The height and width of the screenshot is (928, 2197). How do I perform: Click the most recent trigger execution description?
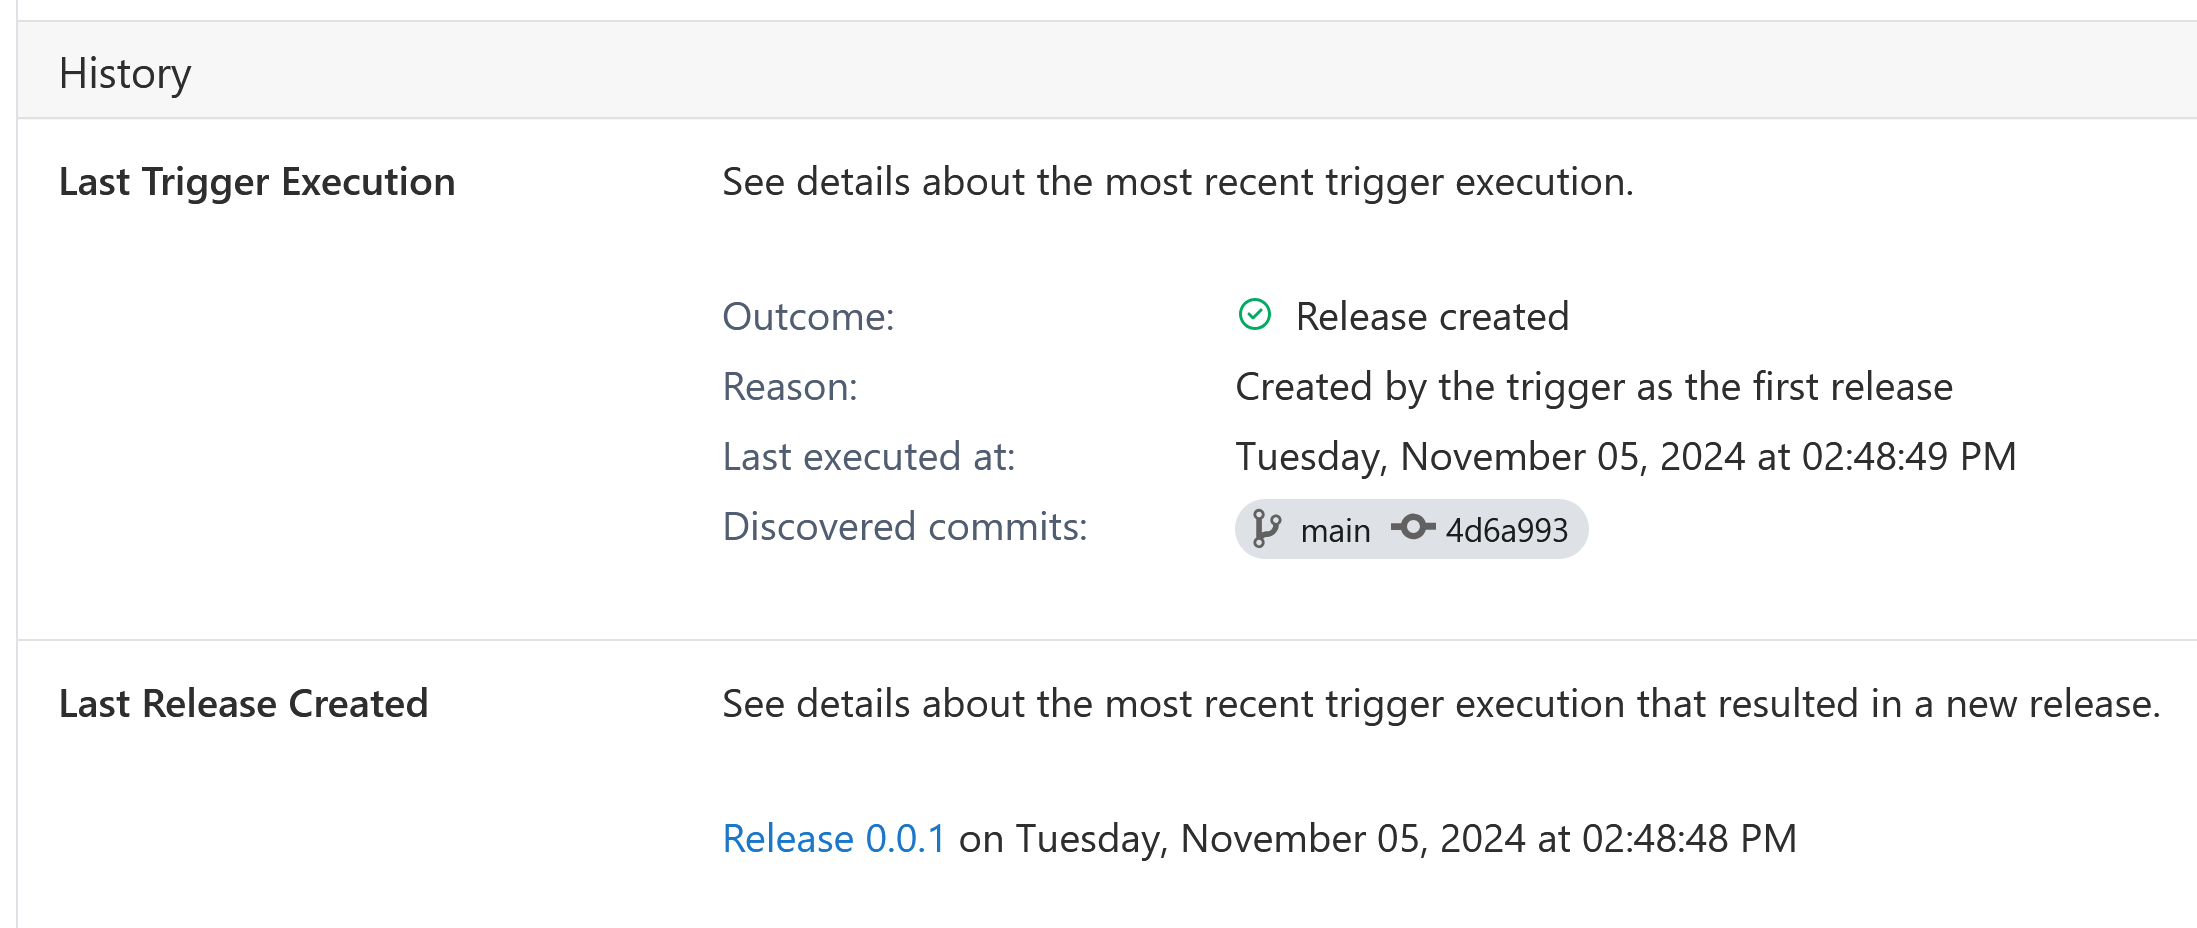coord(1178,182)
